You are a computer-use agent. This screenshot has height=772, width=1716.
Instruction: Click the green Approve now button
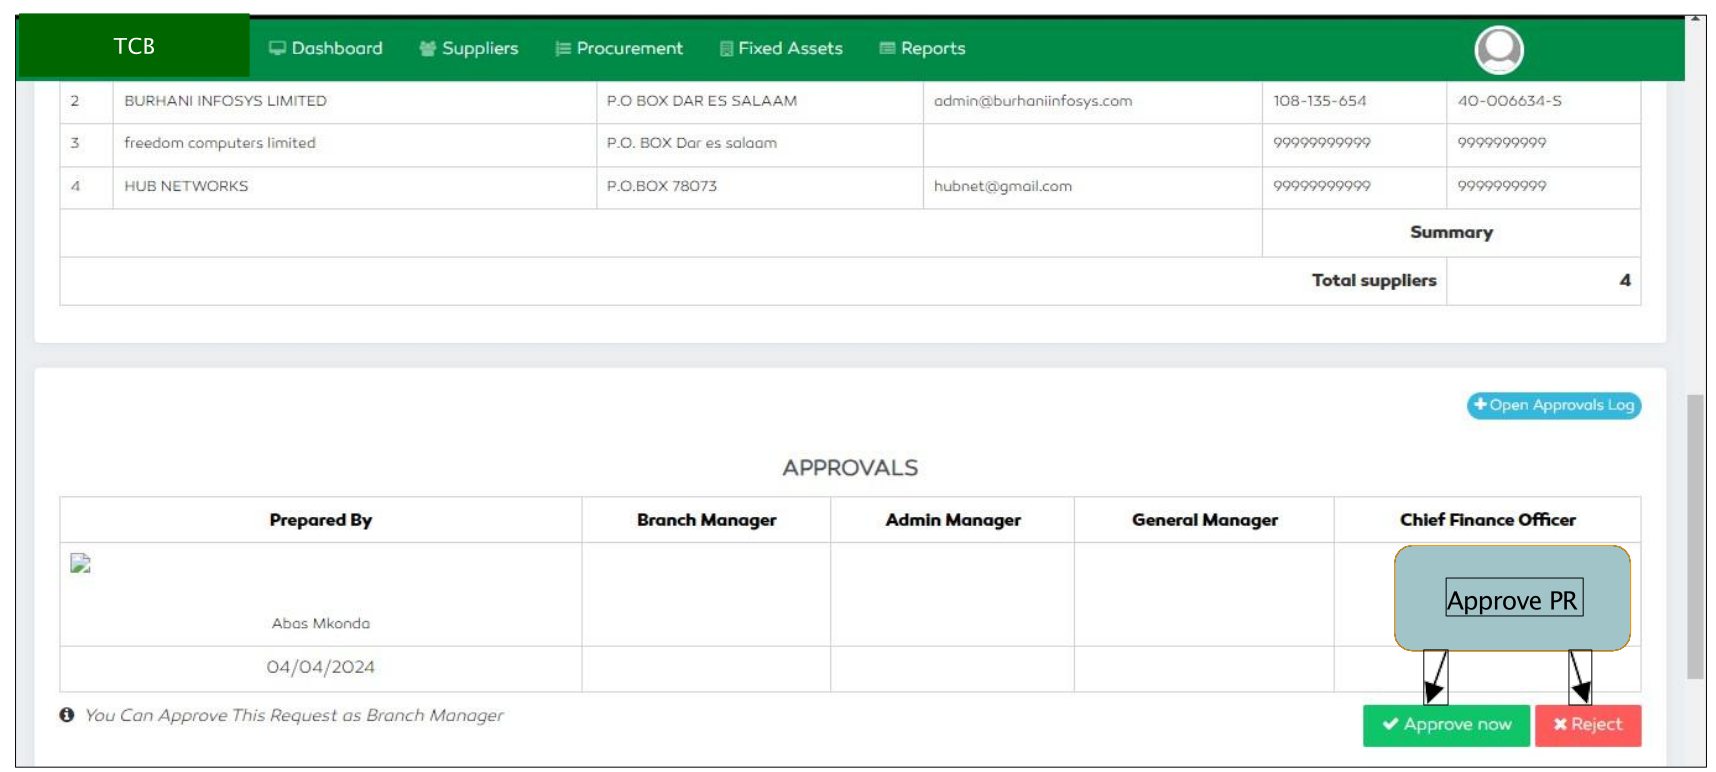click(1446, 725)
